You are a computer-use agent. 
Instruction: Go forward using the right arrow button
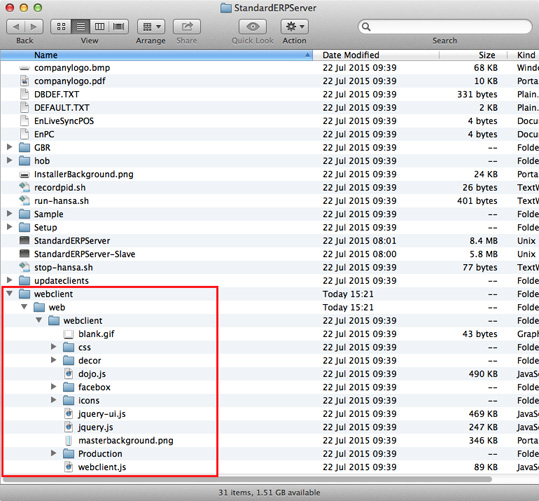[34, 26]
